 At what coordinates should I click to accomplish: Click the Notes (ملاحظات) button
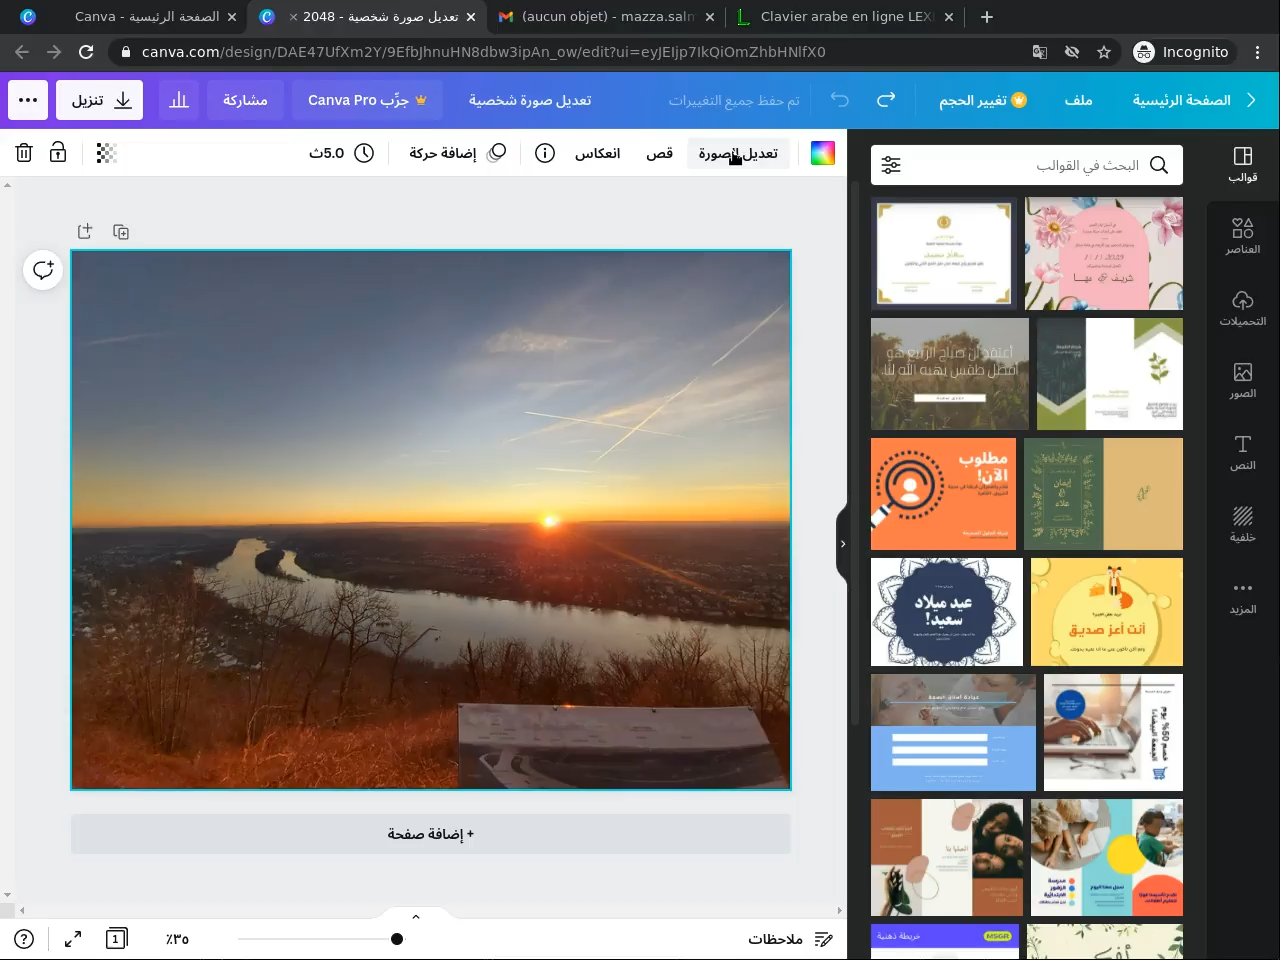791,939
